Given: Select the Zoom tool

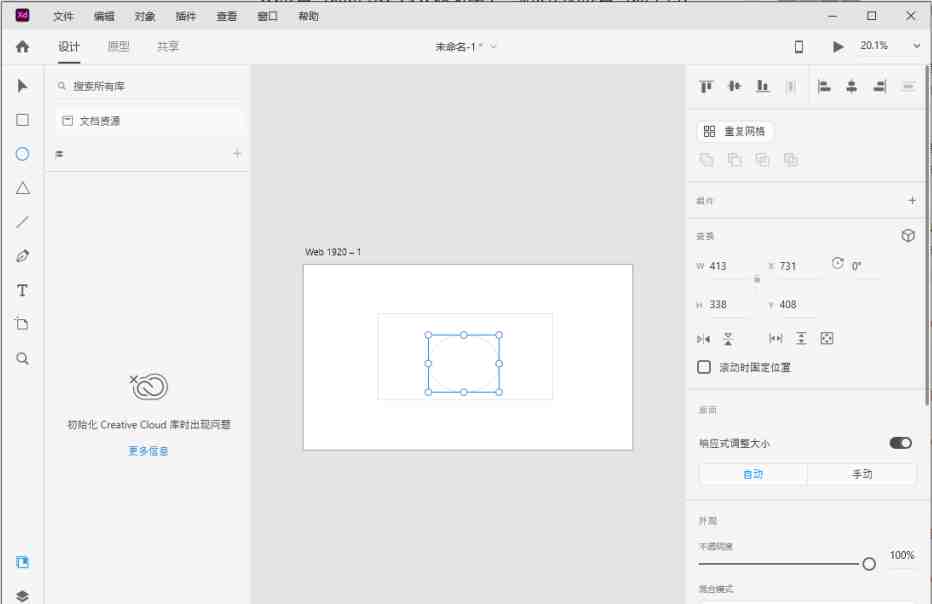Looking at the screenshot, I should [x=22, y=358].
